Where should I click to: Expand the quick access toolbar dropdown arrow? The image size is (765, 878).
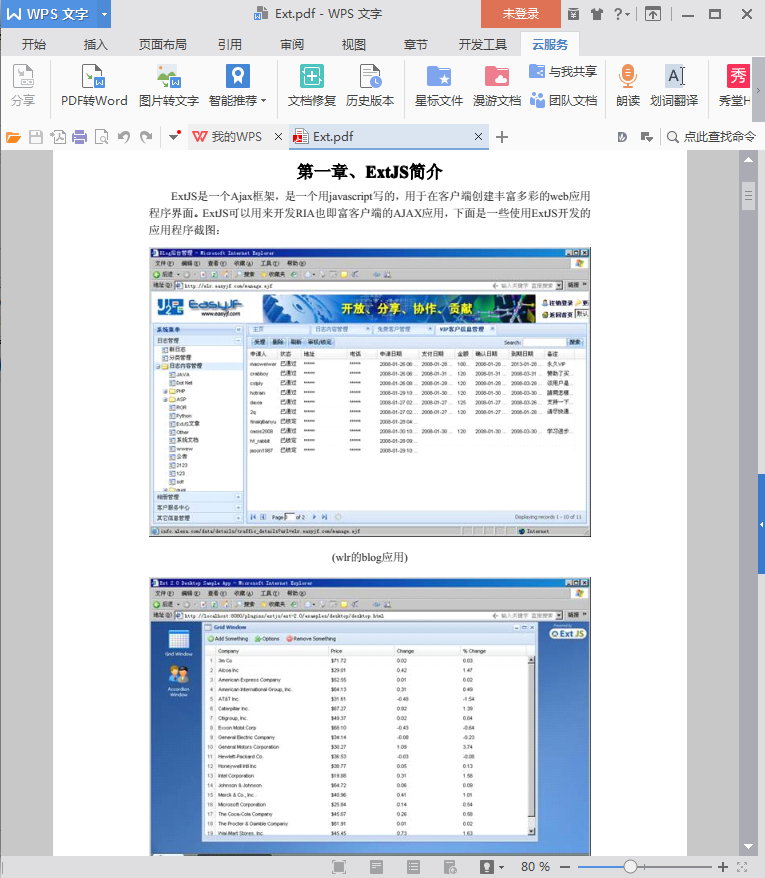coord(174,137)
